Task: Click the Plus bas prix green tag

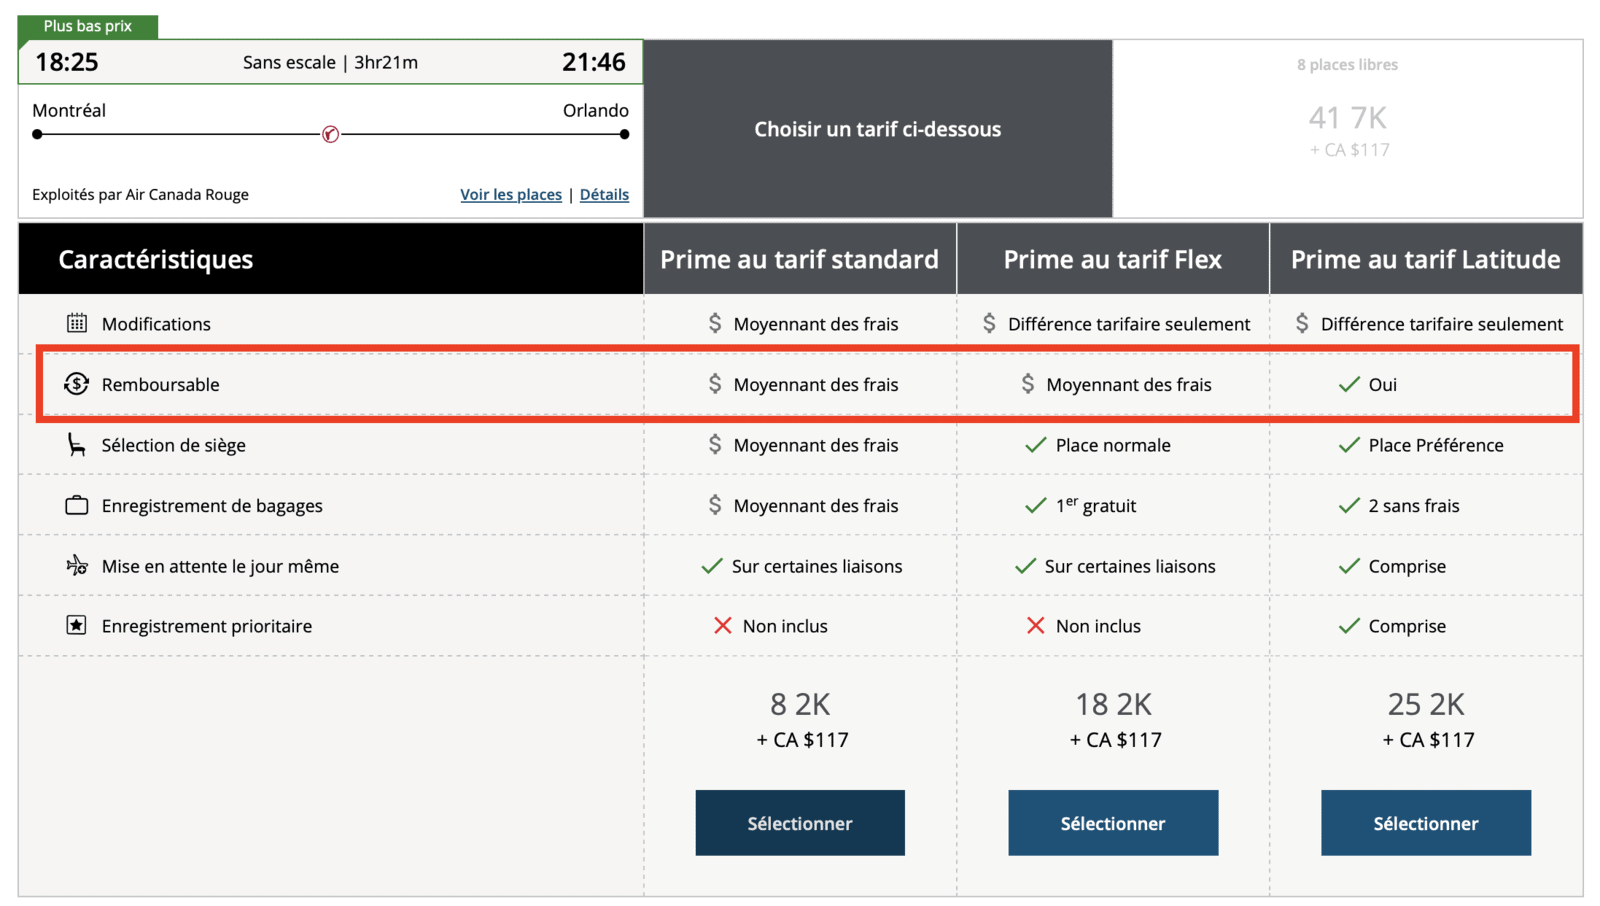Action: (x=88, y=26)
